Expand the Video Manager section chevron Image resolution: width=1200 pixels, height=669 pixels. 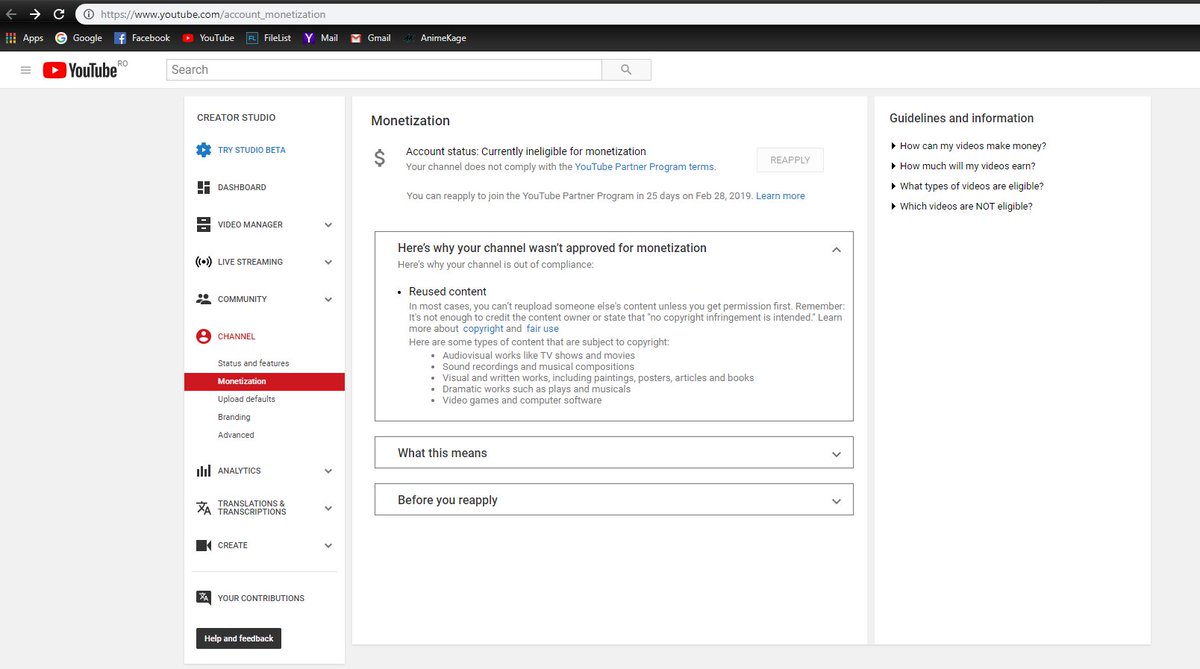click(x=328, y=225)
